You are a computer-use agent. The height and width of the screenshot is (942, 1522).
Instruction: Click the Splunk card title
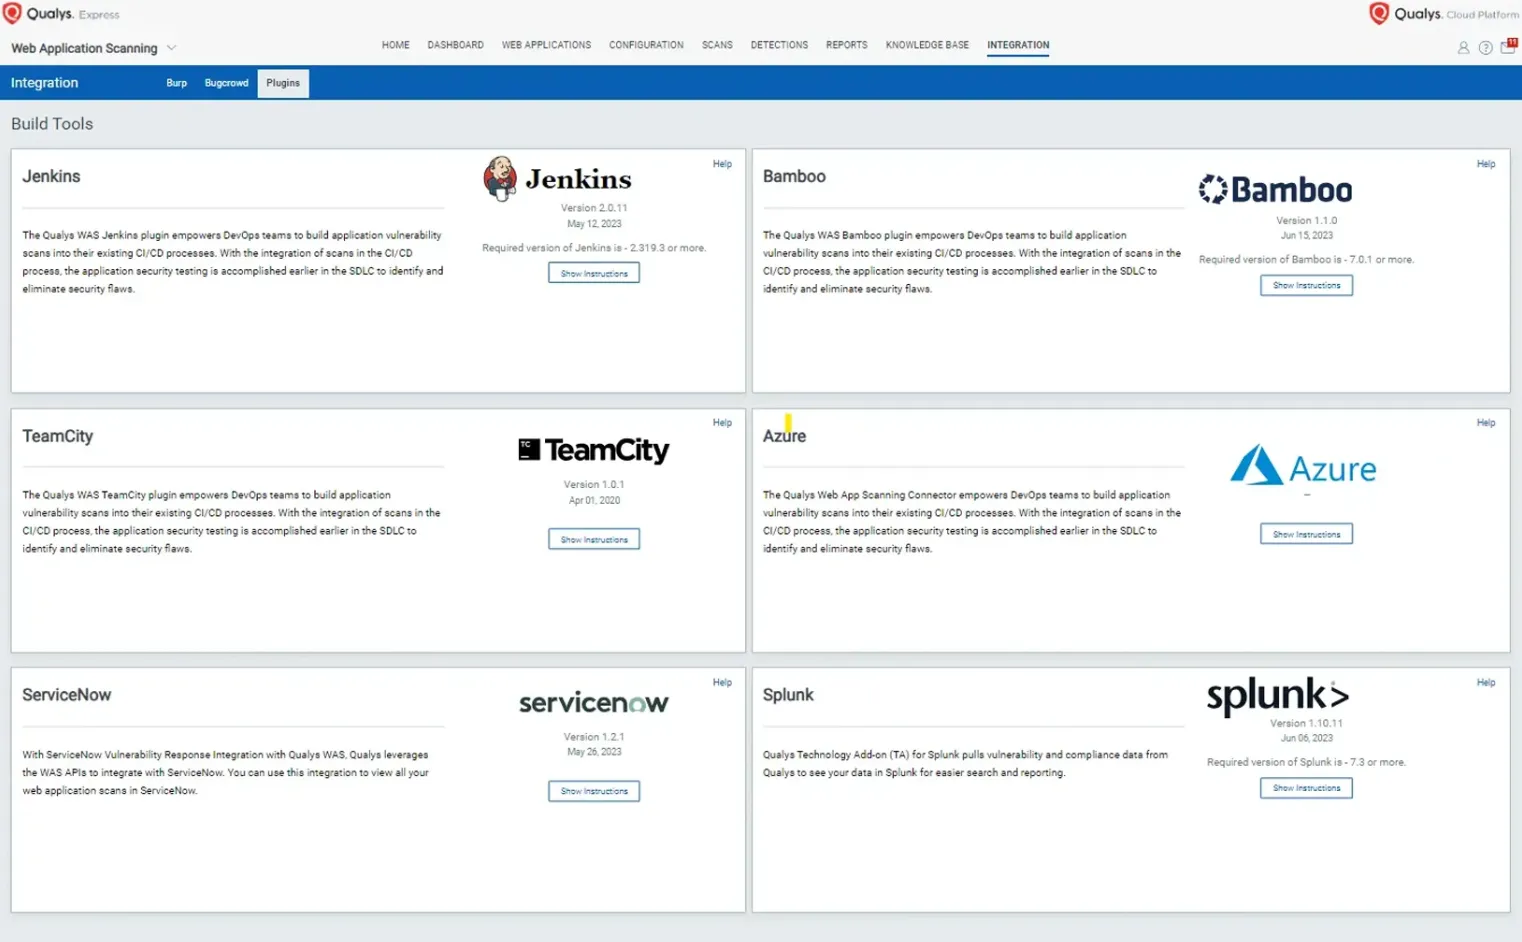click(x=788, y=695)
